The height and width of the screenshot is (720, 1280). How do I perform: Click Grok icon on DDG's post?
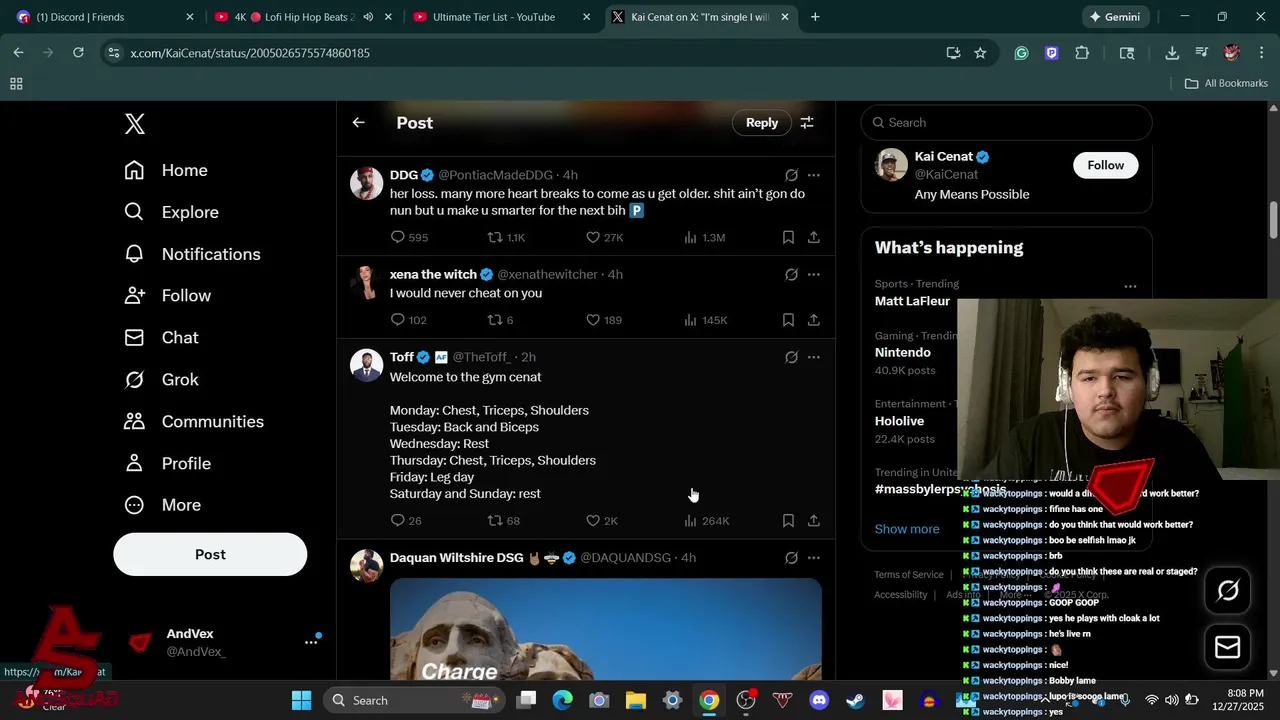[x=791, y=175]
